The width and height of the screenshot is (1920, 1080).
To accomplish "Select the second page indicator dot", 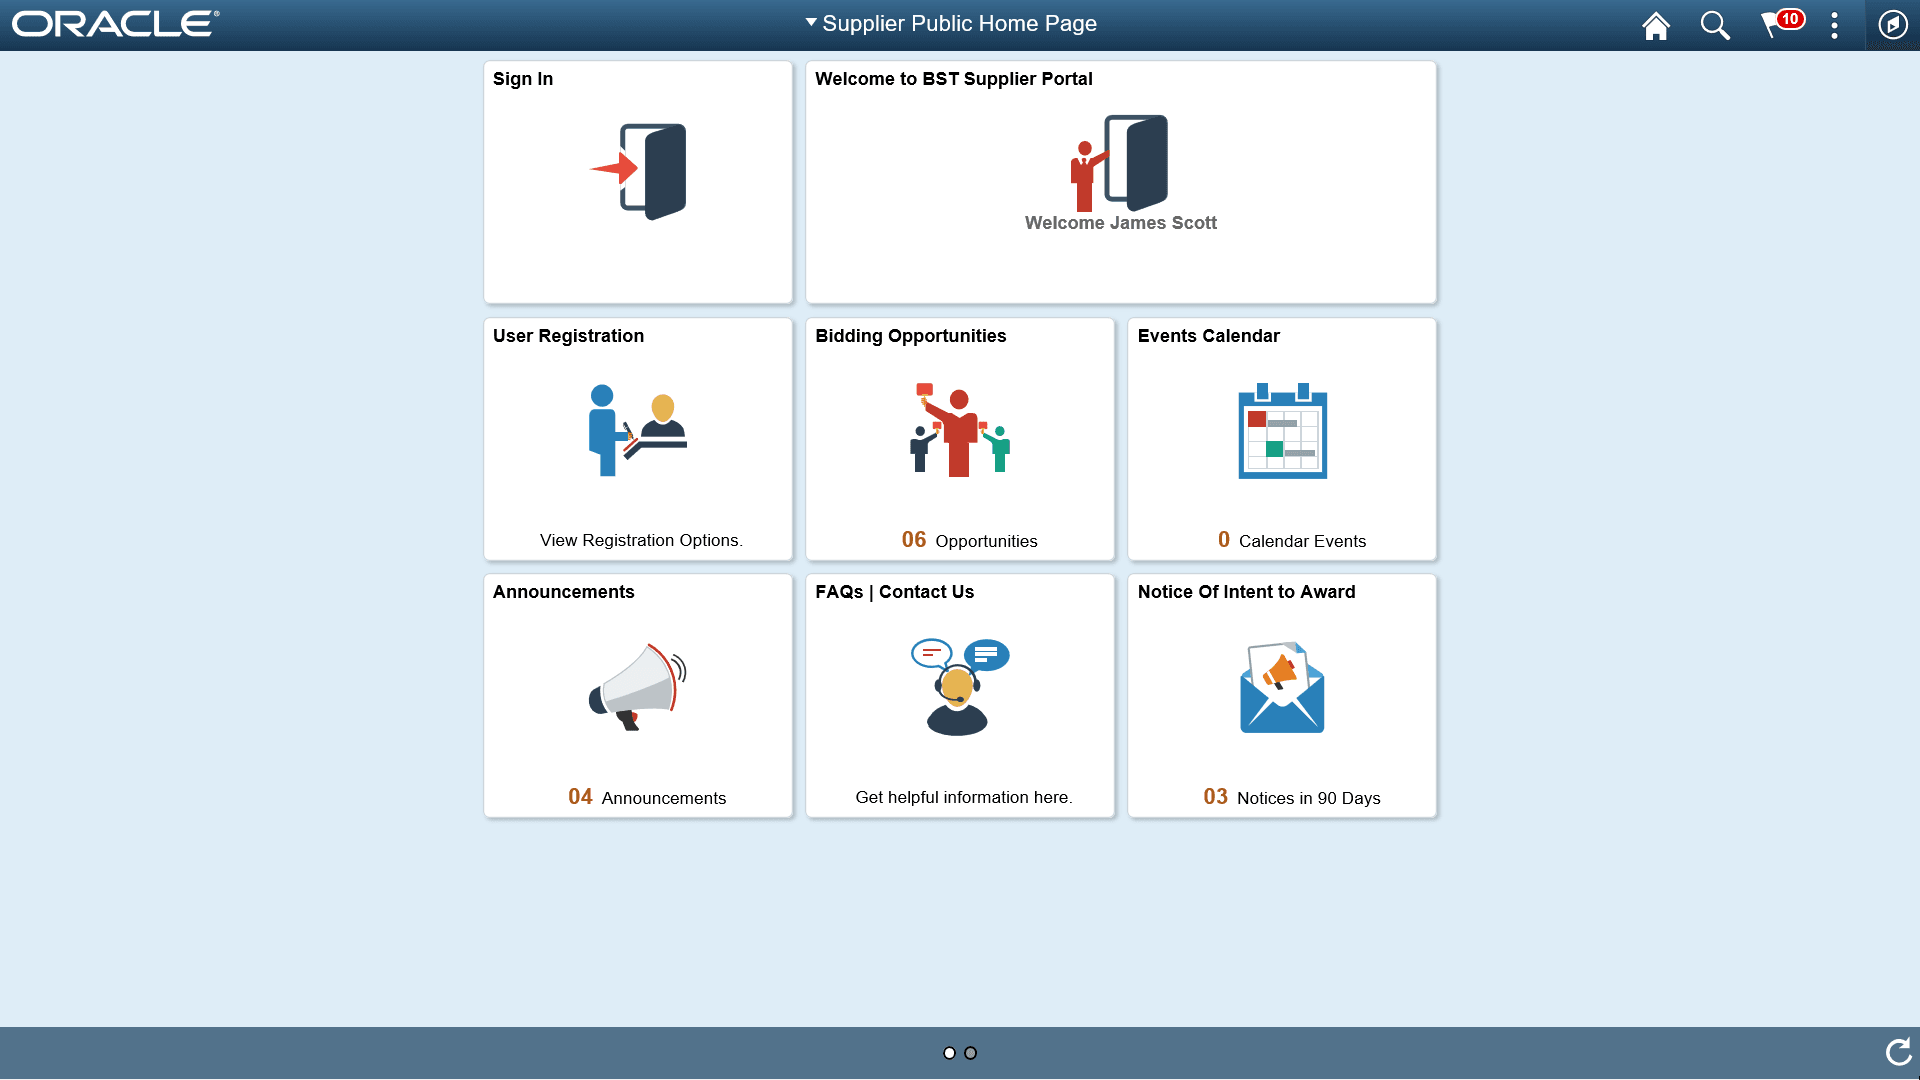I will click(971, 1052).
